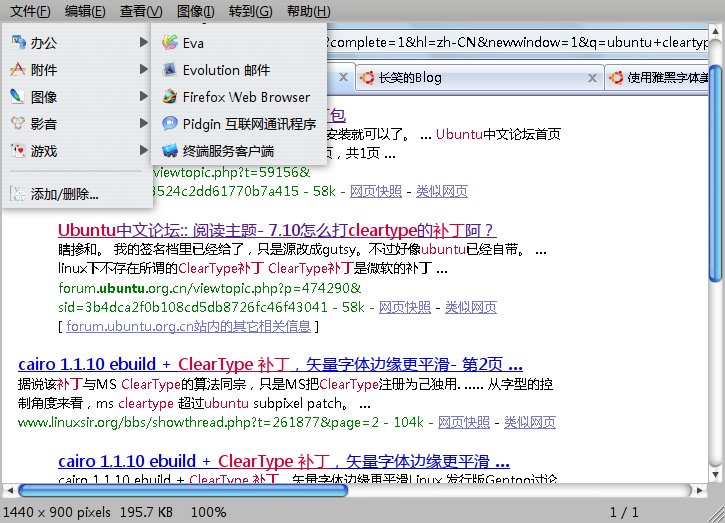
Task: Open Ubuntu中文论坛 阅读主题 7.10 cleartype link
Action: [x=277, y=230]
